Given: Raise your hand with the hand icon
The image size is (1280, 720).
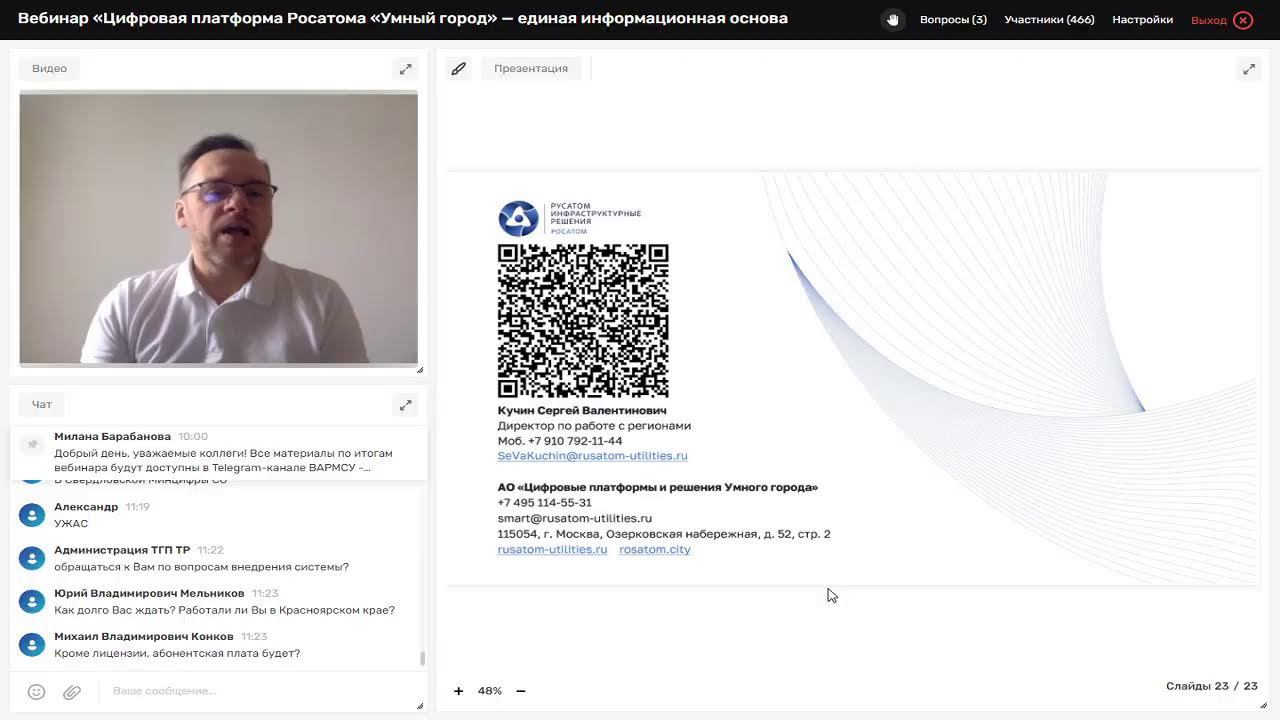Looking at the screenshot, I should click(892, 20).
